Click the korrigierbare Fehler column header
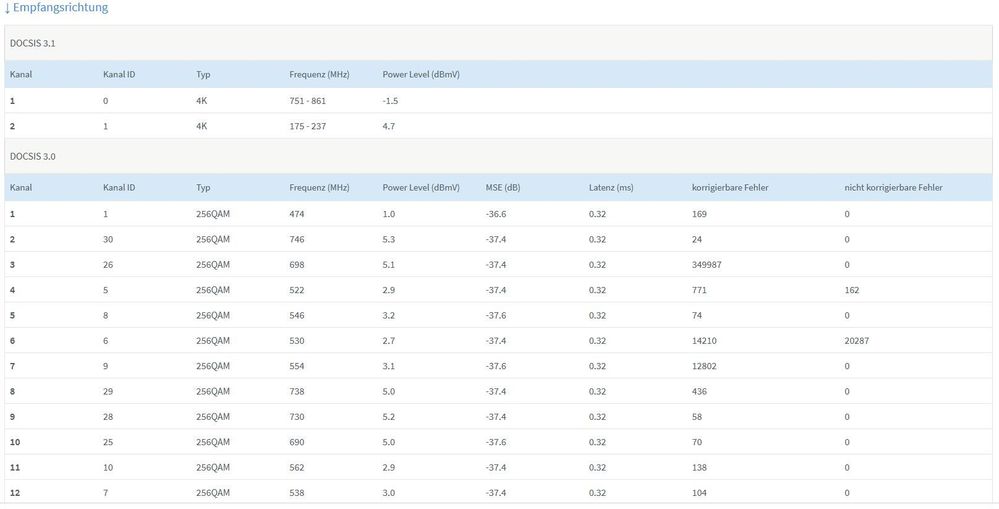Screen dimensions: 999x509 click(x=730, y=187)
